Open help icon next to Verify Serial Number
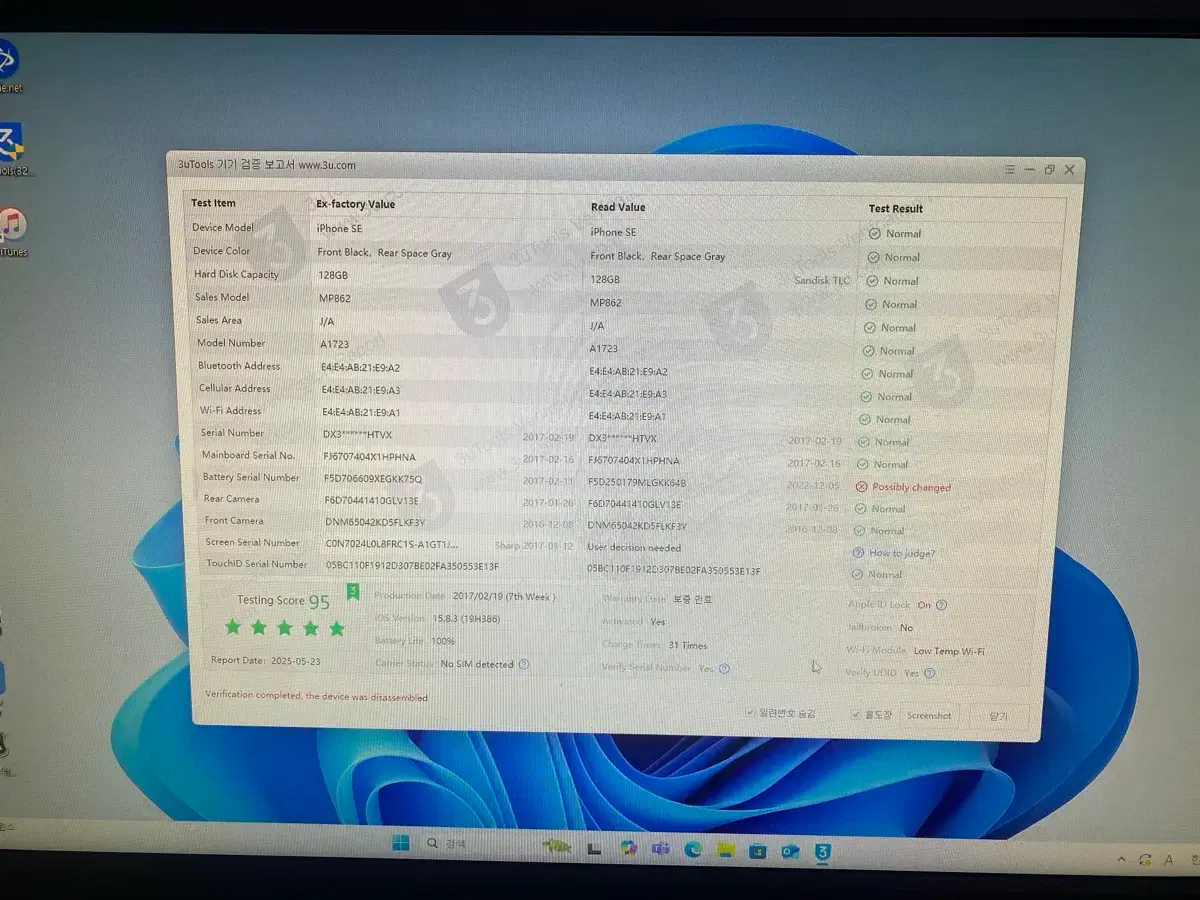The image size is (1200, 900). pos(724,669)
